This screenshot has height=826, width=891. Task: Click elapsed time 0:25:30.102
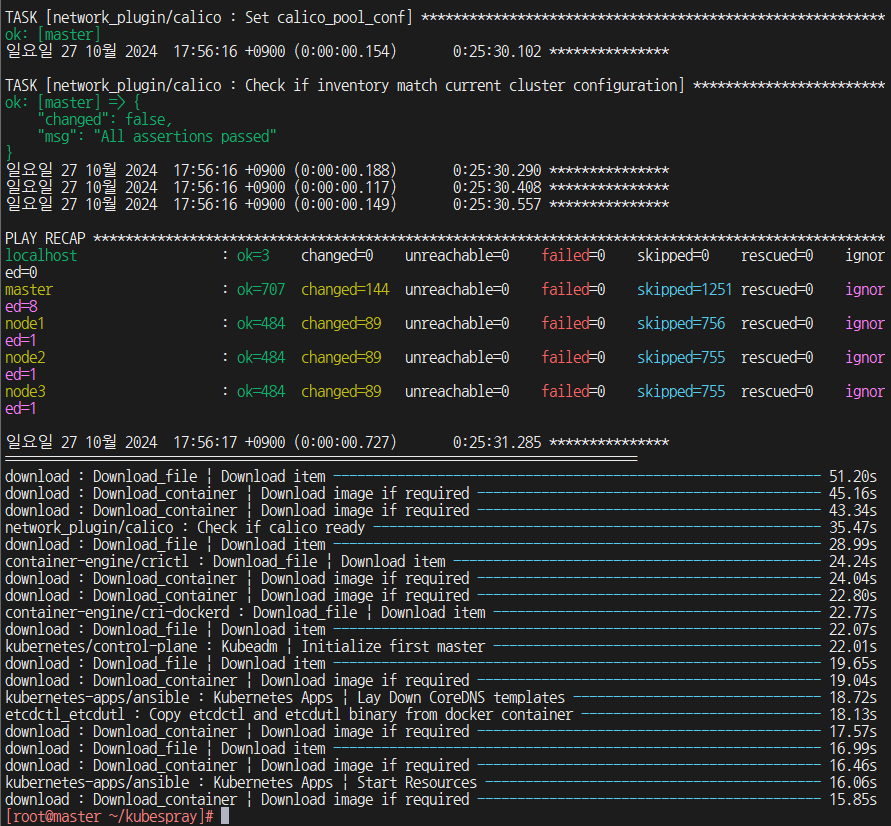[x=497, y=52]
